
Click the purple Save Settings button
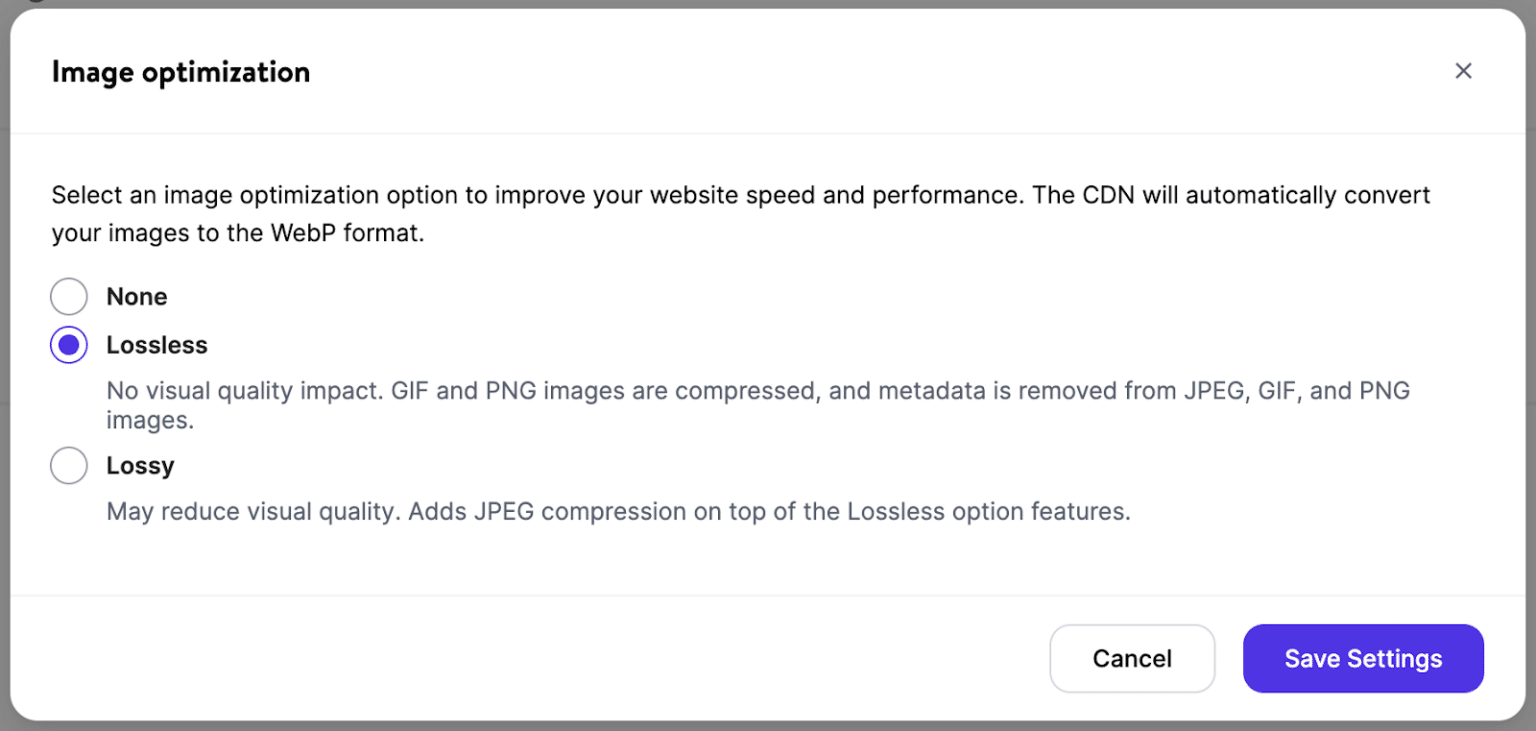point(1363,658)
